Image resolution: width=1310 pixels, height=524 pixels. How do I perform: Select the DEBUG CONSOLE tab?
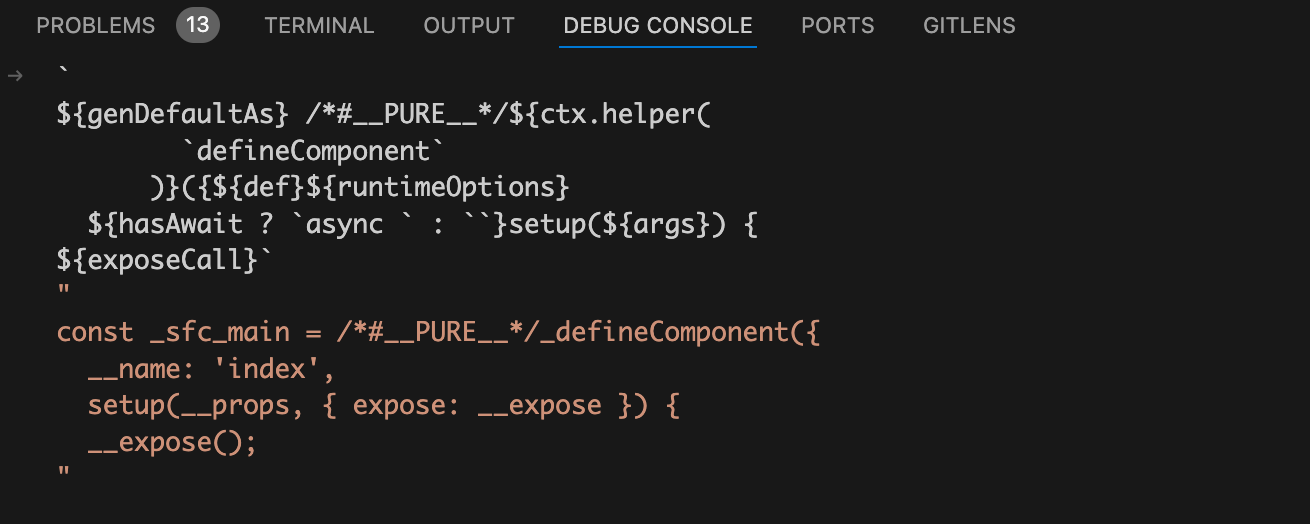[658, 26]
